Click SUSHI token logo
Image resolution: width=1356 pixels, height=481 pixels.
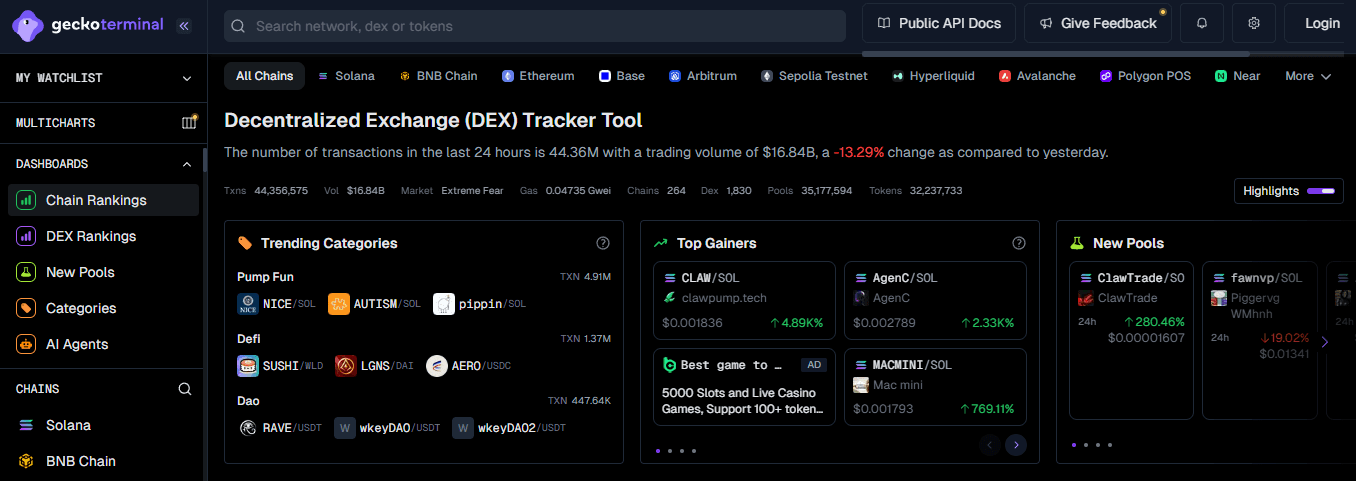coord(248,366)
